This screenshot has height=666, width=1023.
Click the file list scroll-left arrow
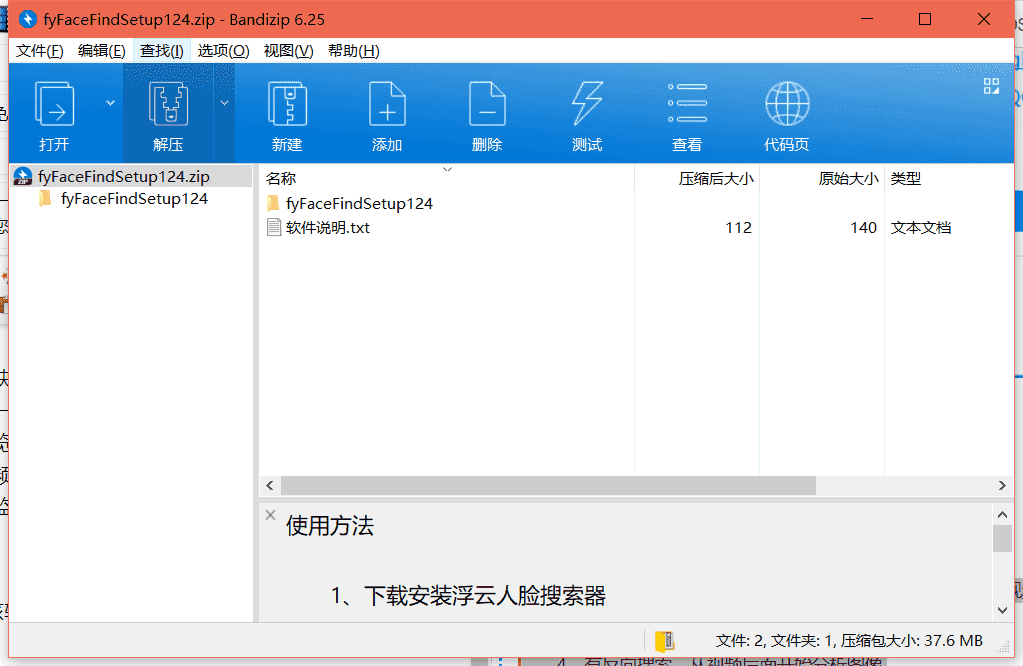(270, 485)
